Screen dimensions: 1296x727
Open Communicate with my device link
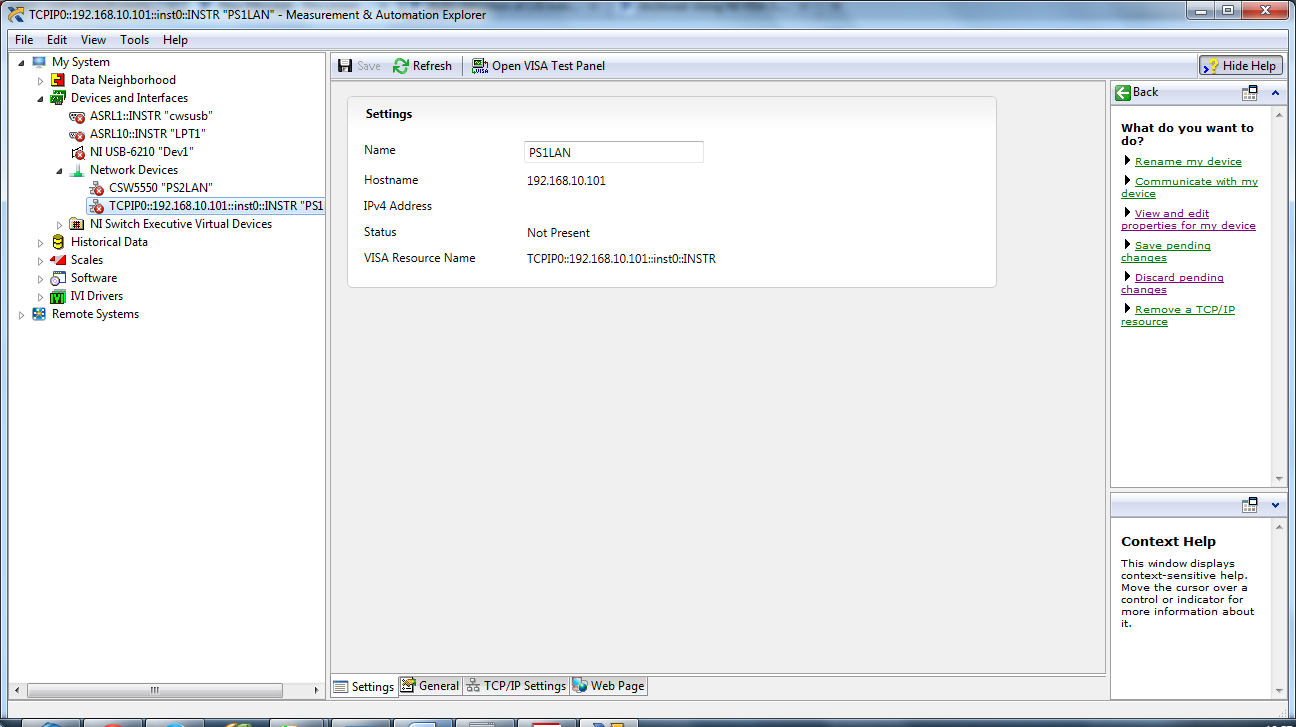[x=1189, y=187]
